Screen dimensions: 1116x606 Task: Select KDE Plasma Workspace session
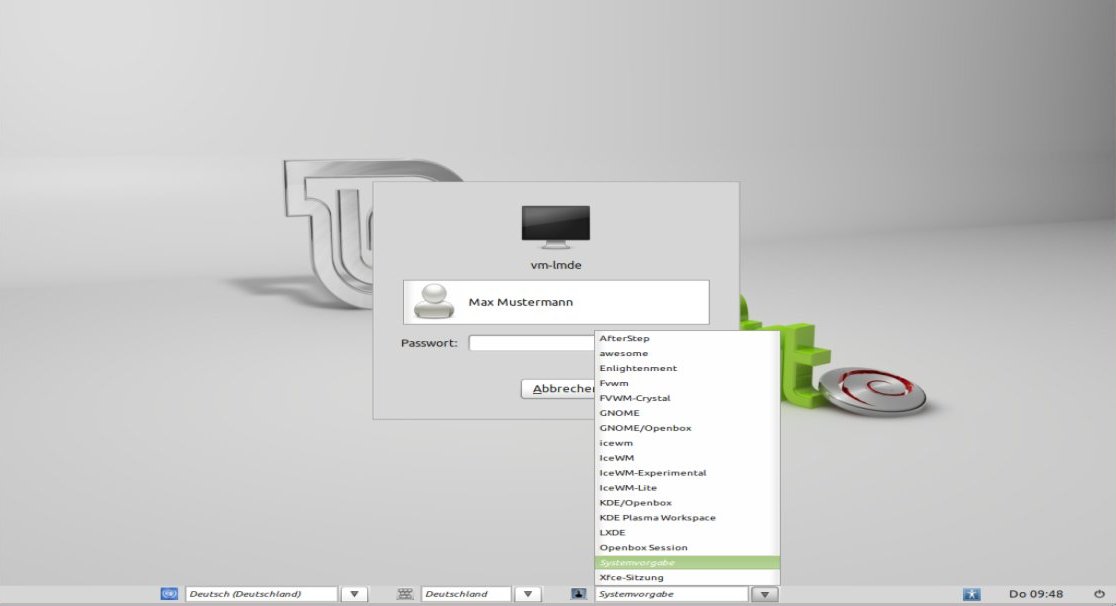tap(687, 518)
